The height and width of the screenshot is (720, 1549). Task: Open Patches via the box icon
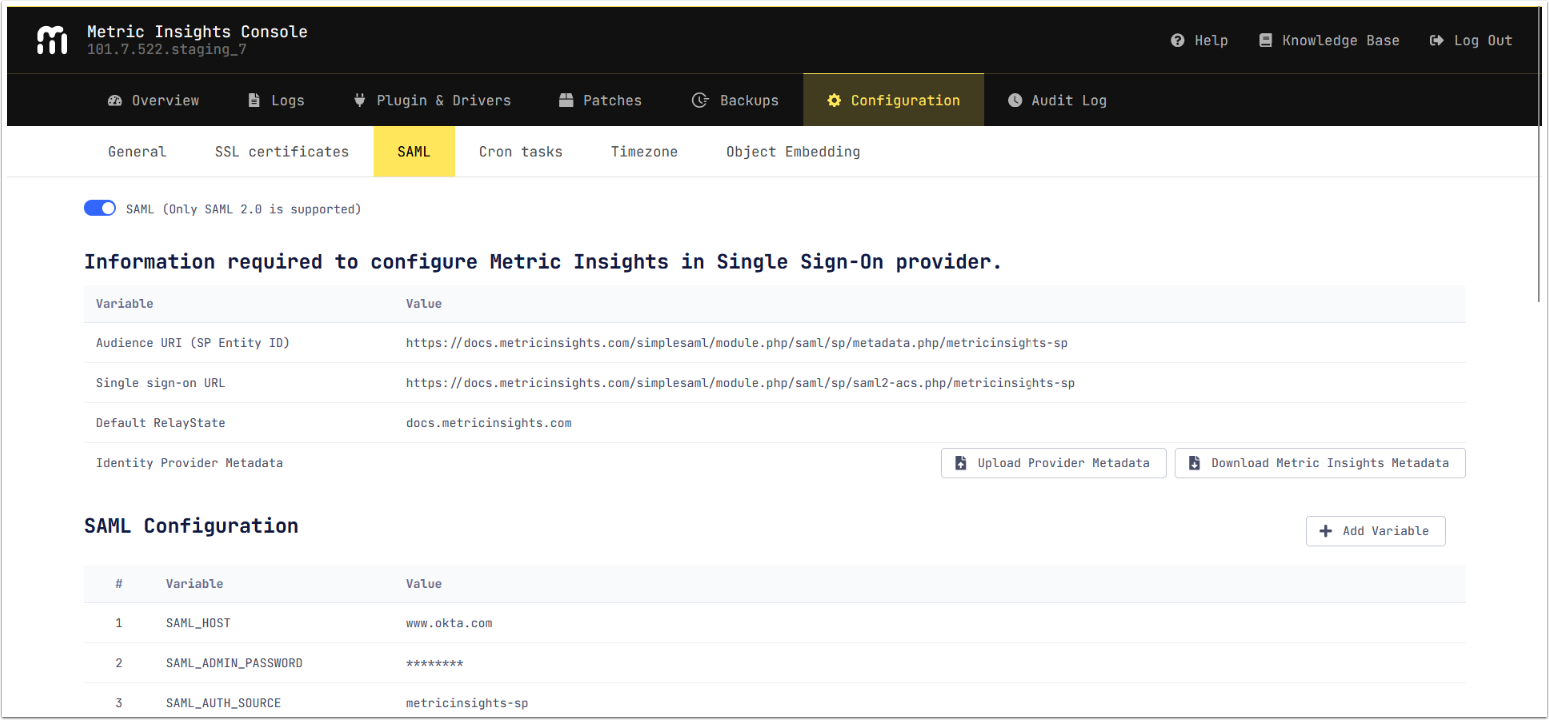point(566,101)
